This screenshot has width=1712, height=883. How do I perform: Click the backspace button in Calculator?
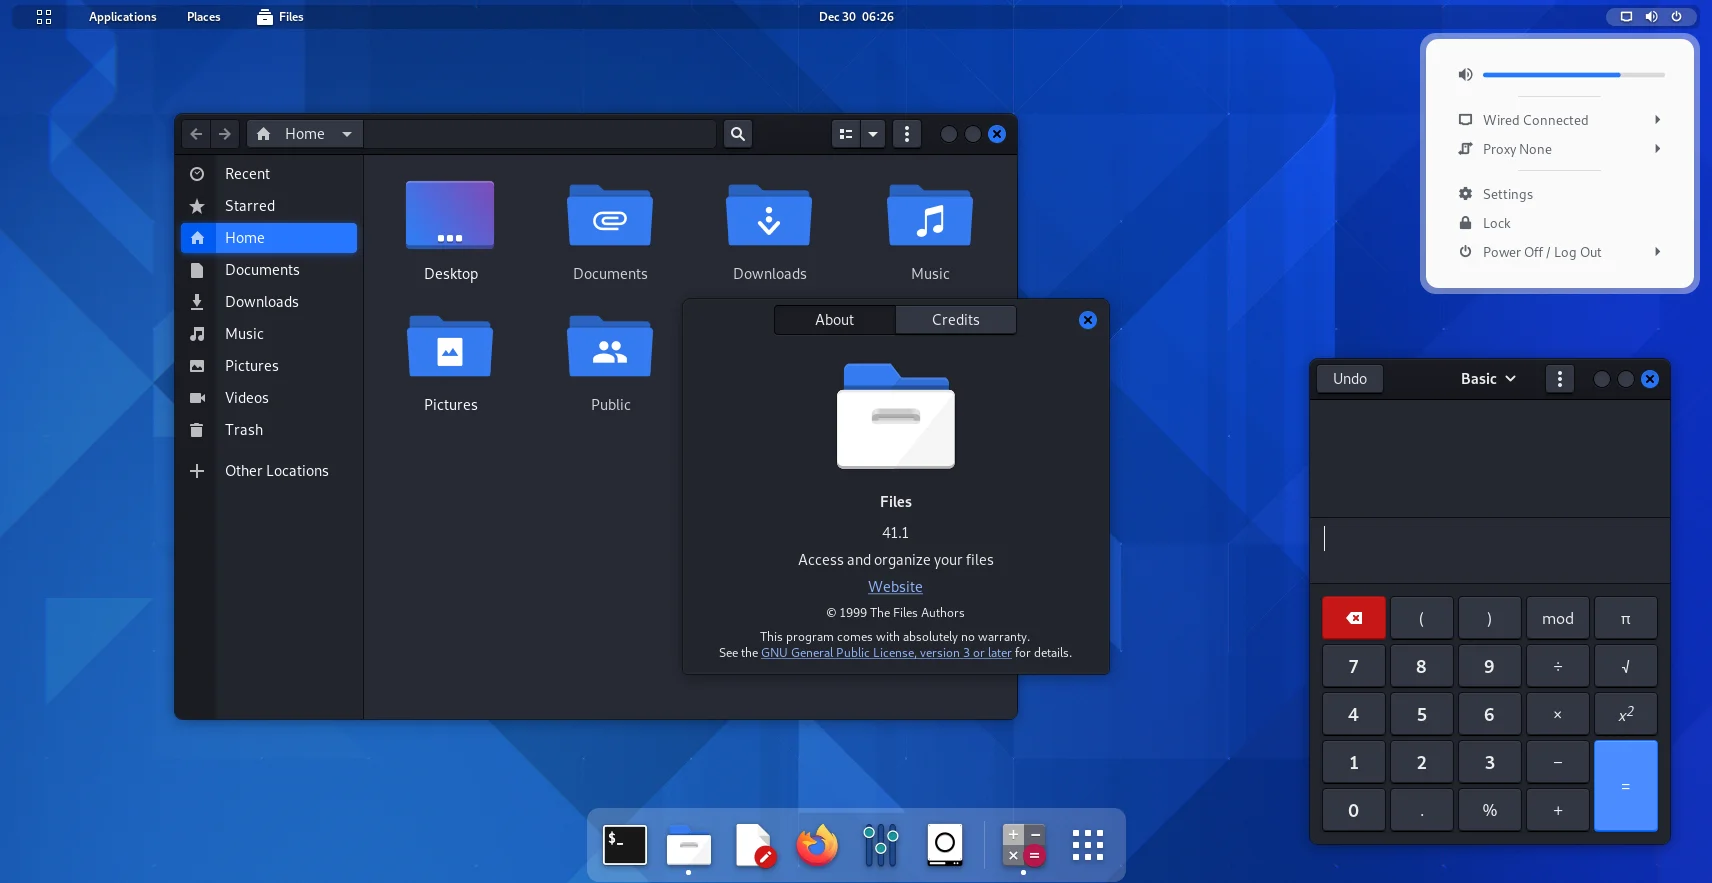point(1354,618)
